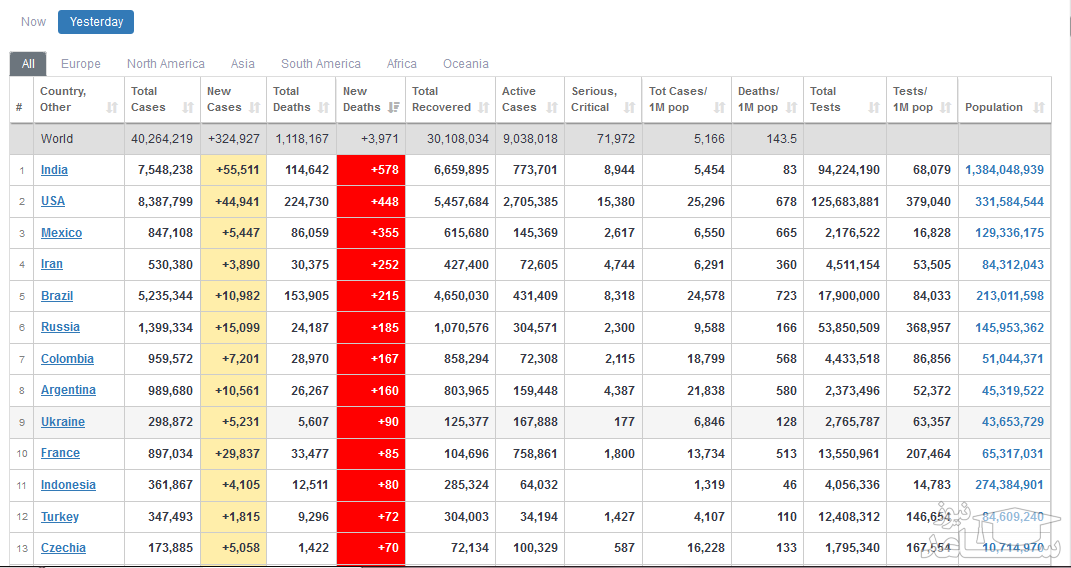This screenshot has width=1071, height=568.
Task: Open the India country link
Action: pos(54,170)
